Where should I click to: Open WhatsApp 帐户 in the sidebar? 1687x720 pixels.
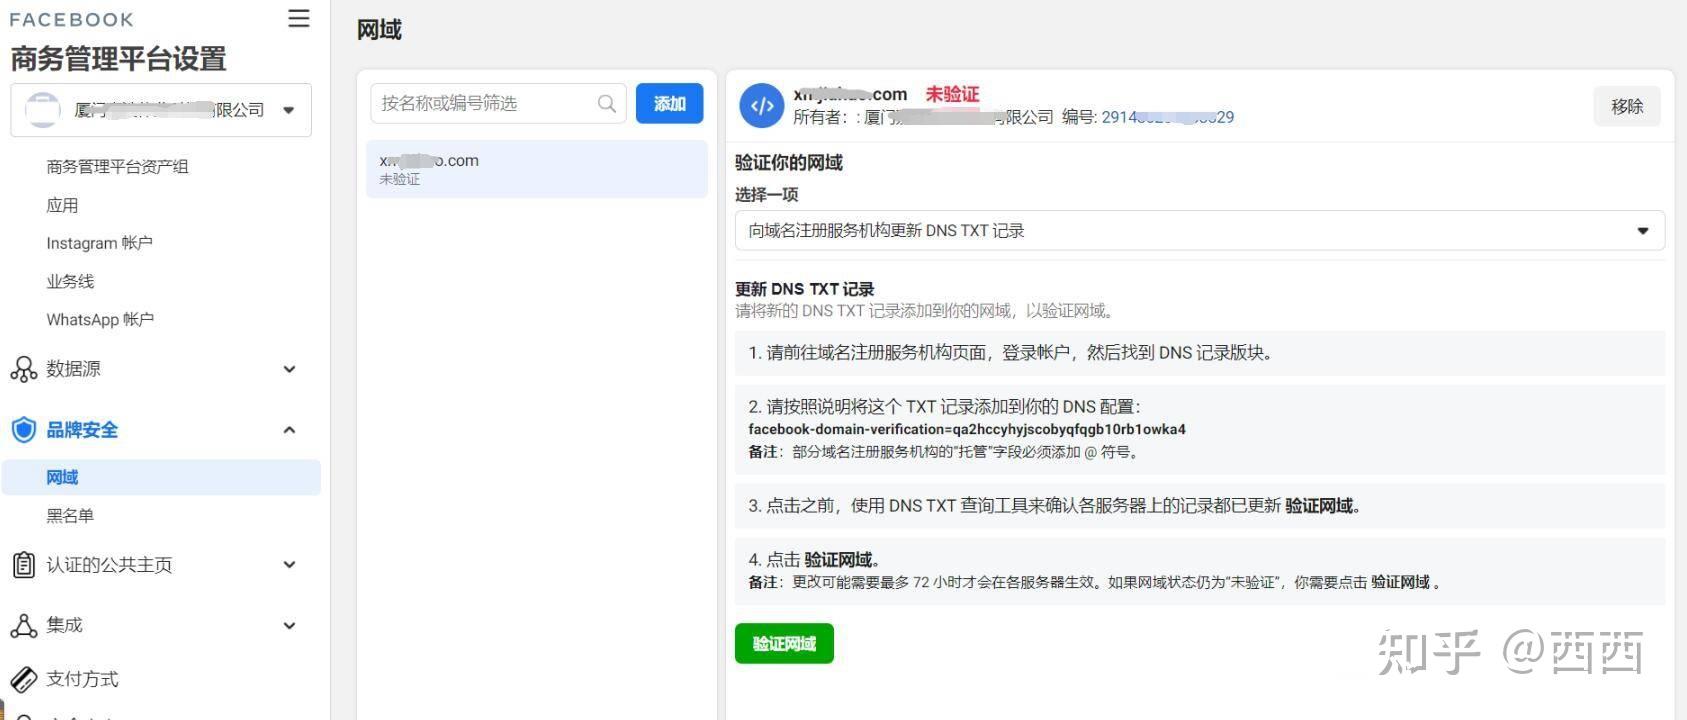(100, 319)
